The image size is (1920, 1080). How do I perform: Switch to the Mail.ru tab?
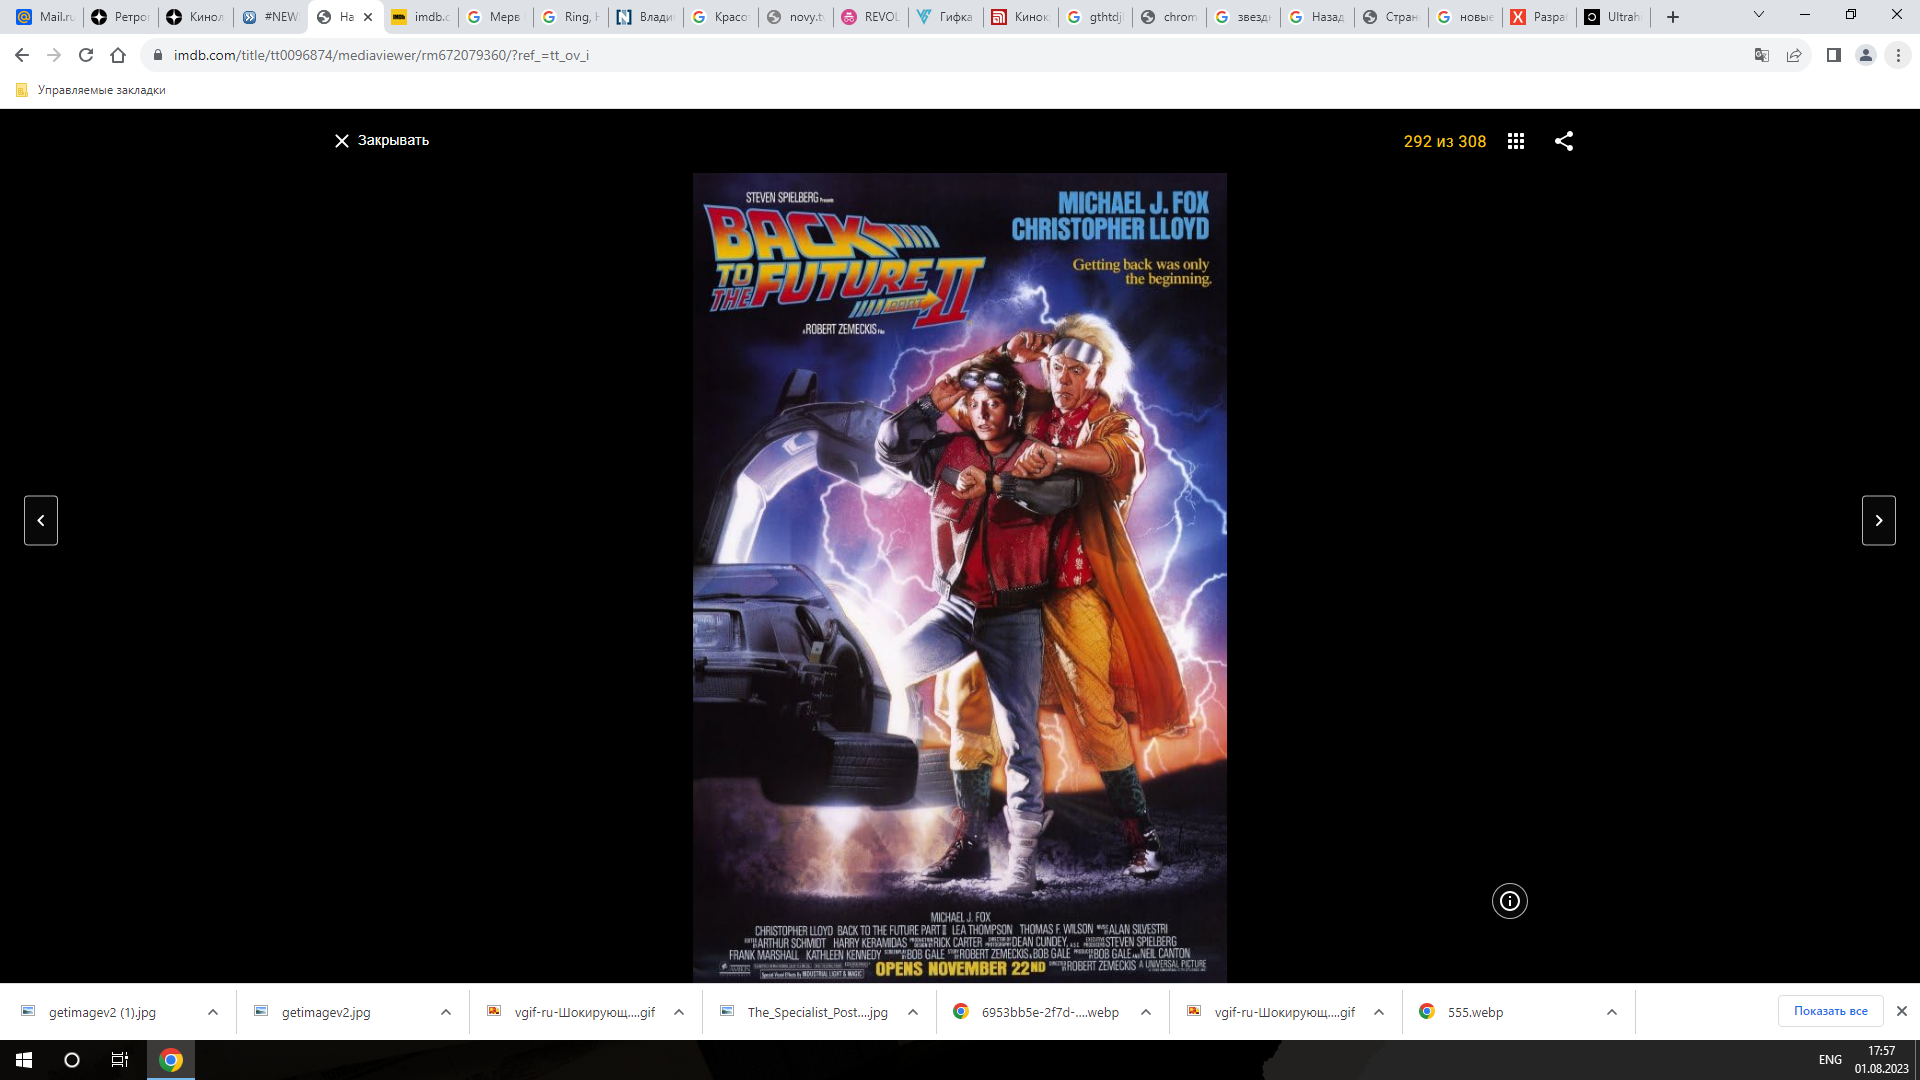click(x=45, y=17)
